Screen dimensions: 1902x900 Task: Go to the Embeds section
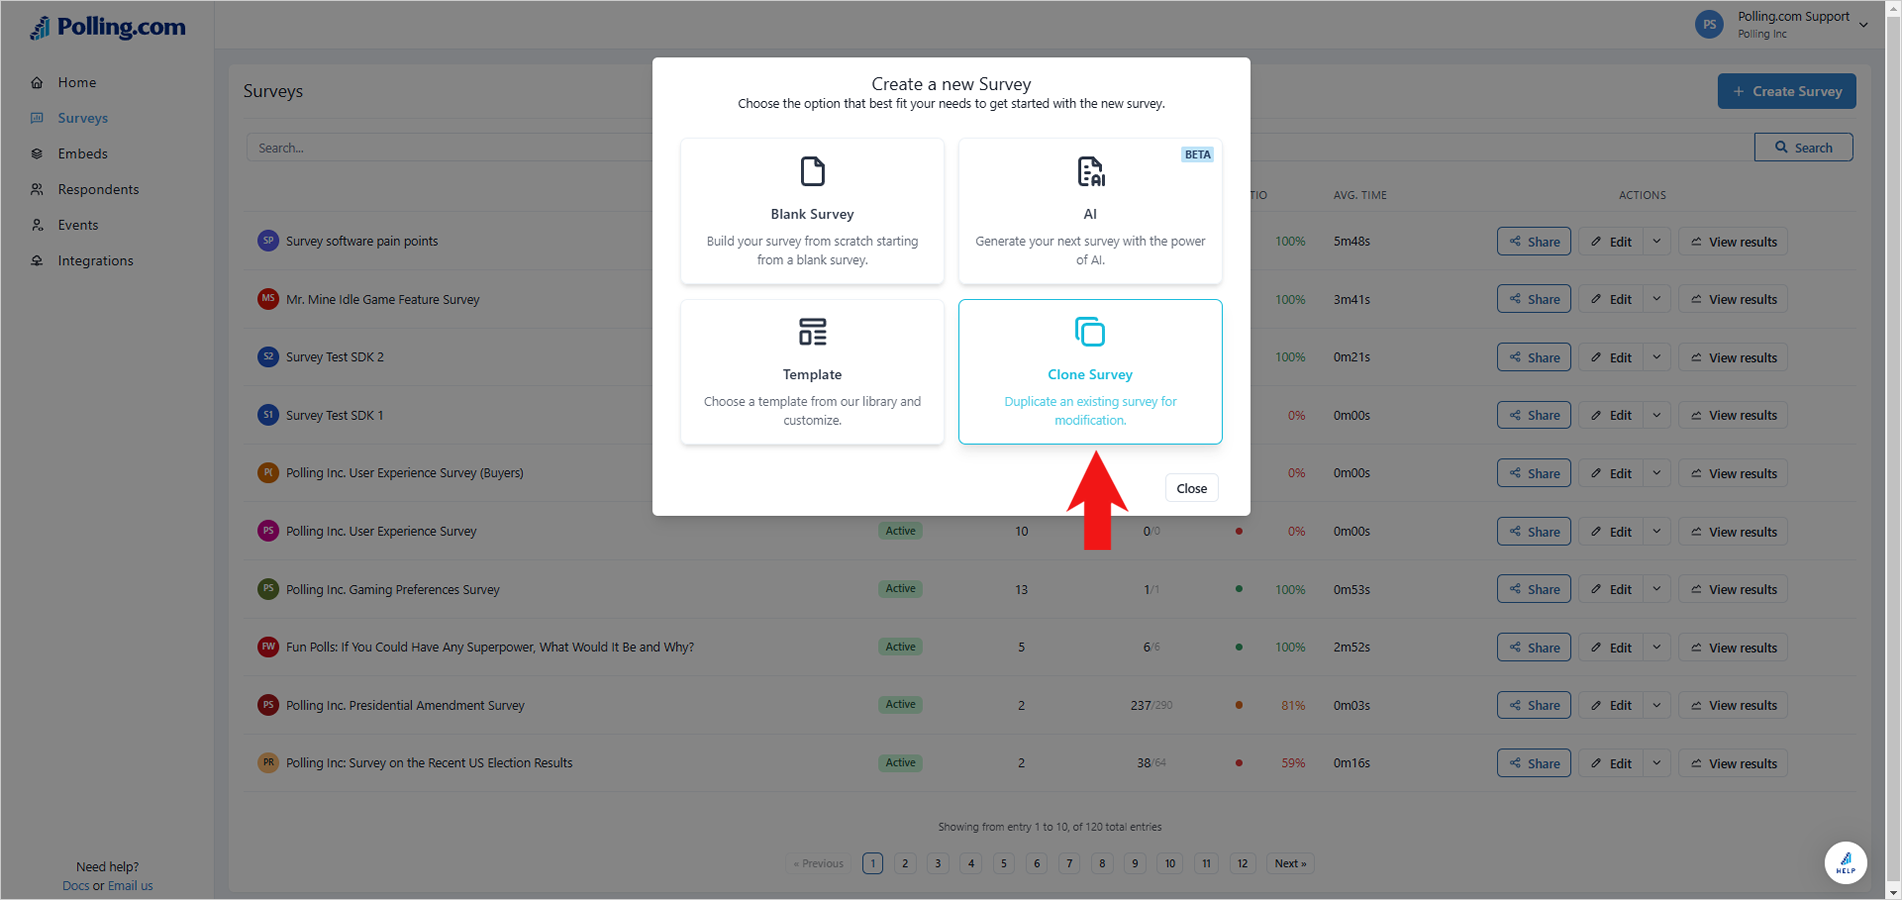(82, 154)
